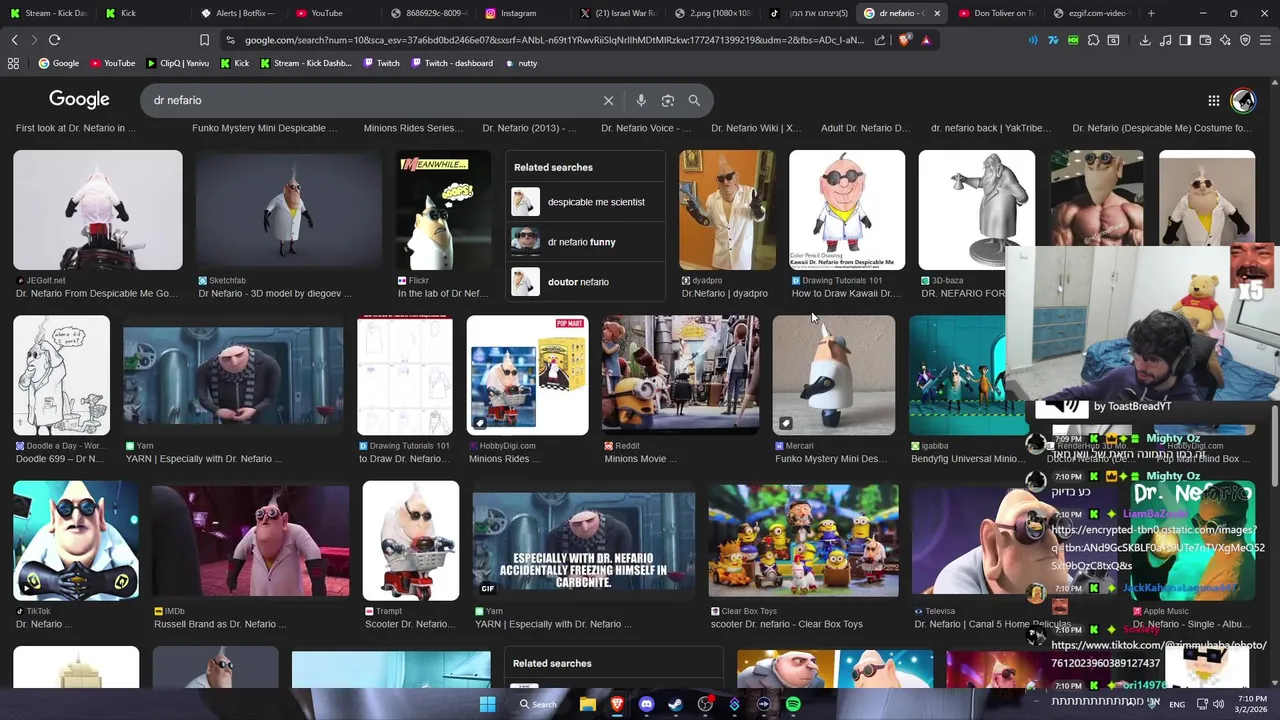The width and height of the screenshot is (1280, 720).
Task: Select related search 'doutor nefario'
Action: tap(585, 282)
